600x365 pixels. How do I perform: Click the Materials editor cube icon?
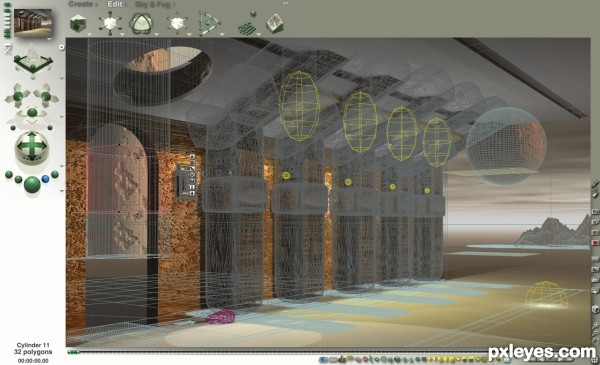(78, 23)
